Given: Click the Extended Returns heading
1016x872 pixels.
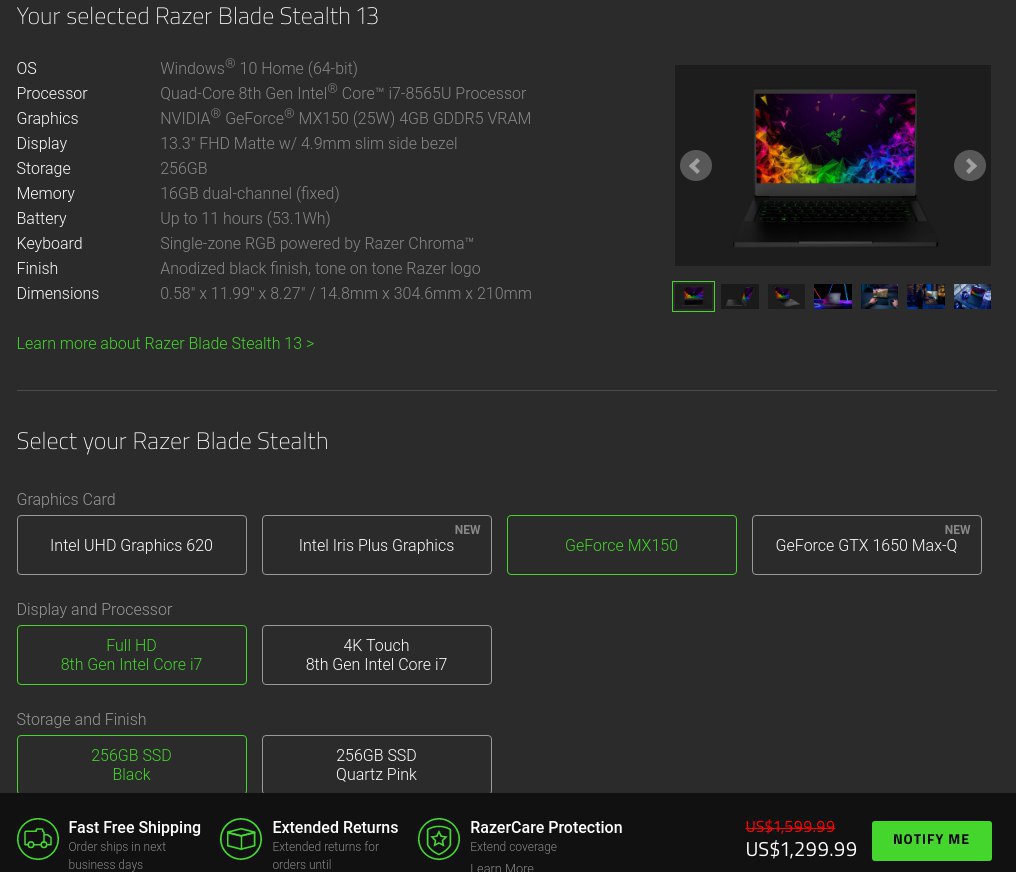Looking at the screenshot, I should (335, 827).
